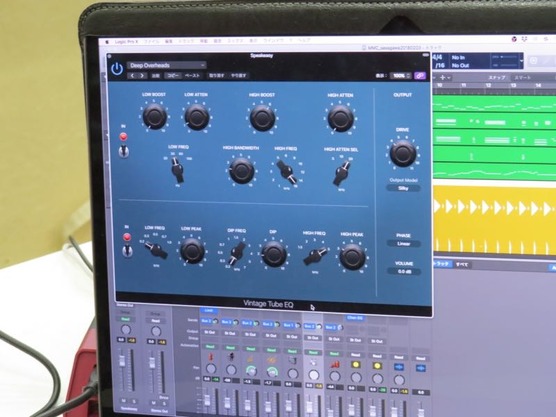
Task: Click the ペースト button
Action: [x=193, y=76]
